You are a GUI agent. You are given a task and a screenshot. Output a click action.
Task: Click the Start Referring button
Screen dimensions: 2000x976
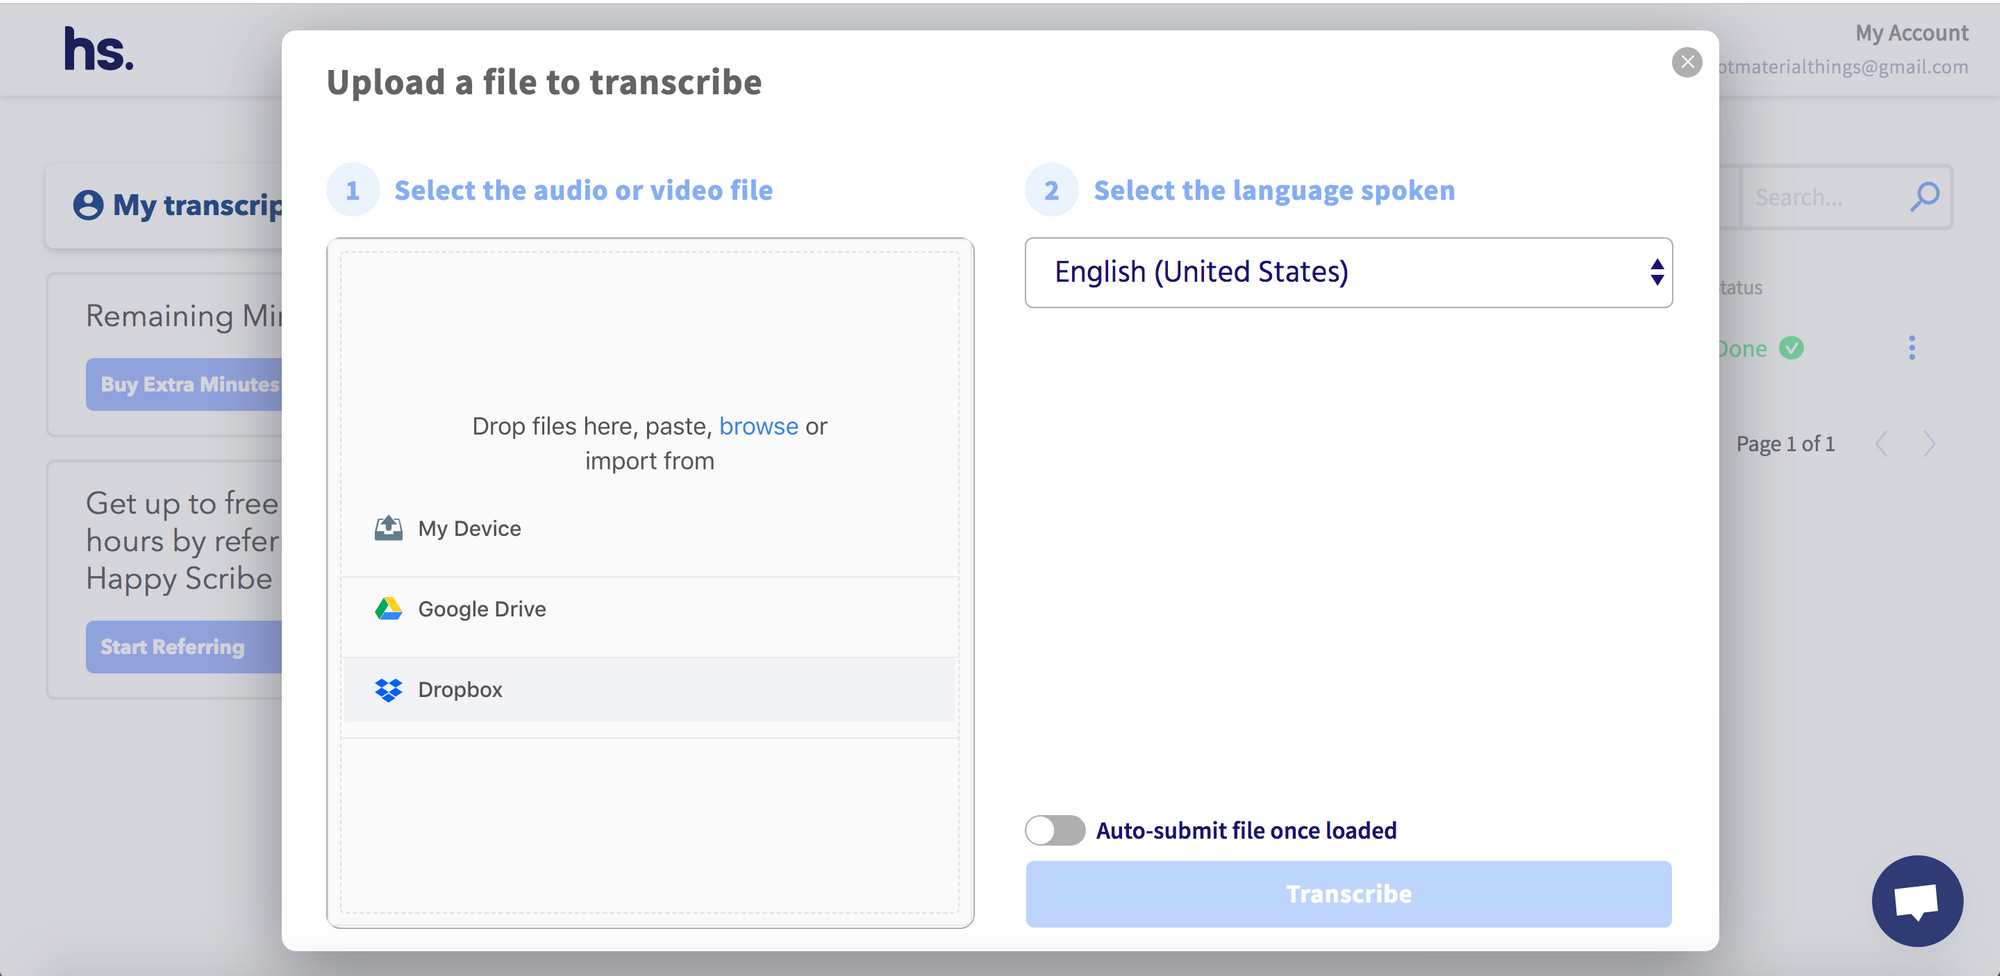point(173,647)
